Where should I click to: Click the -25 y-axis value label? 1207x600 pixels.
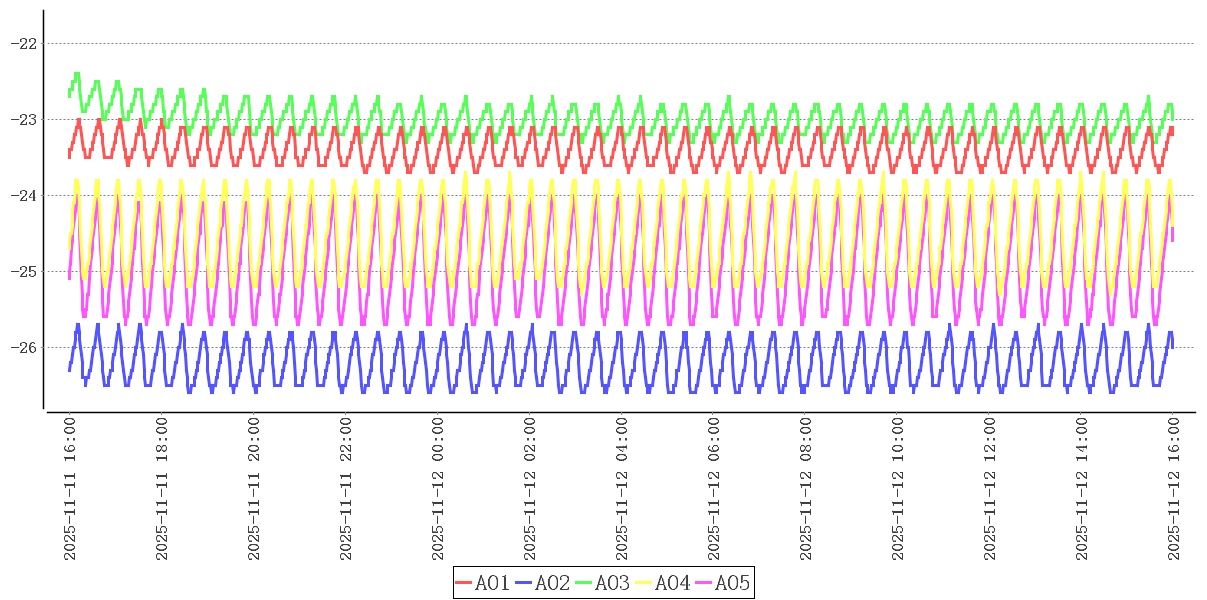[23, 271]
